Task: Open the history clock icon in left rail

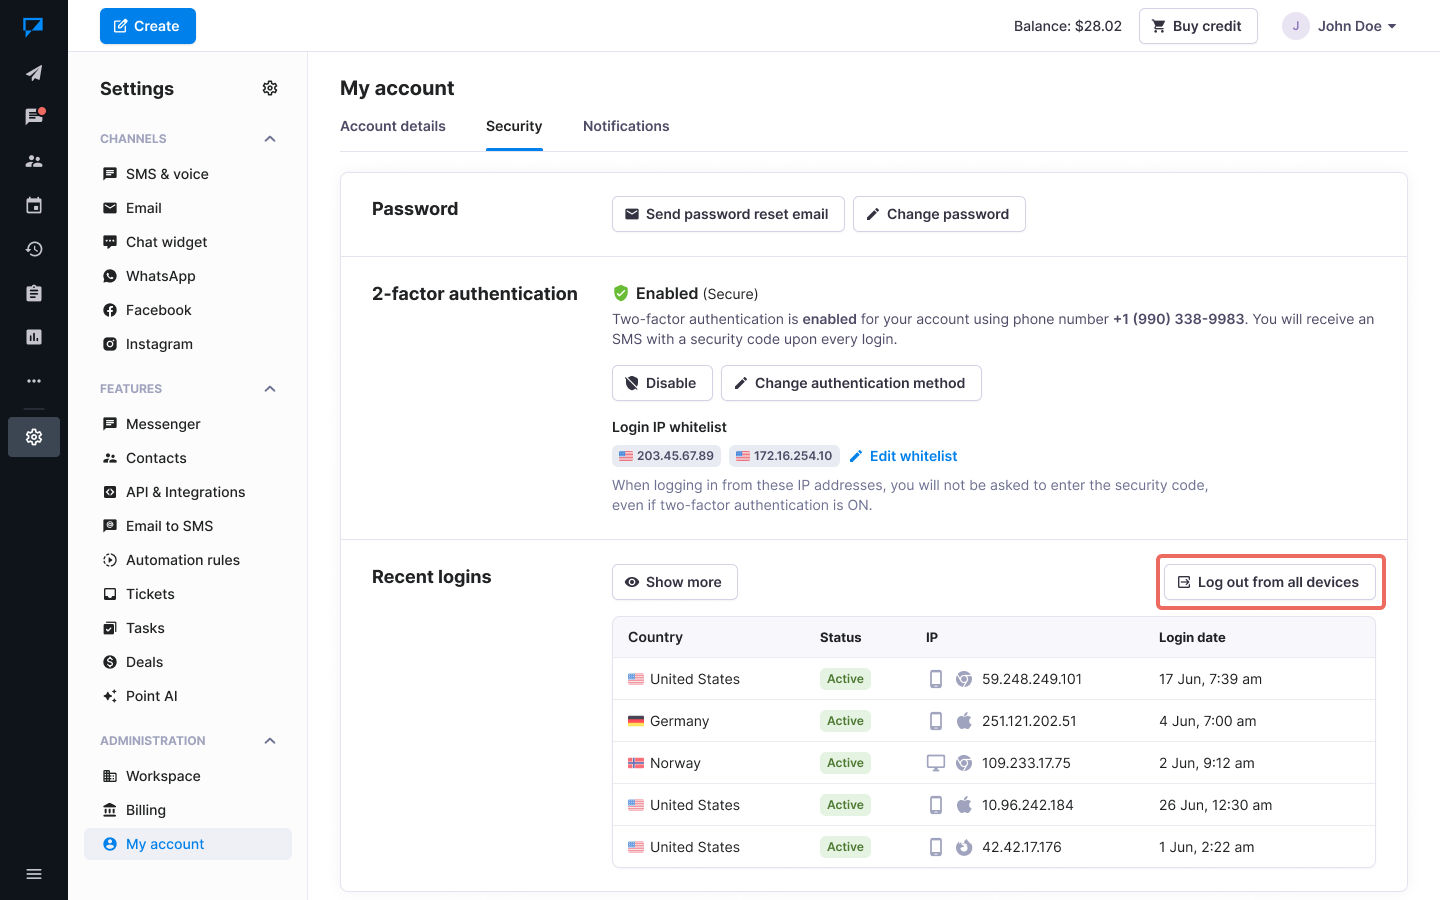Action: 34,249
